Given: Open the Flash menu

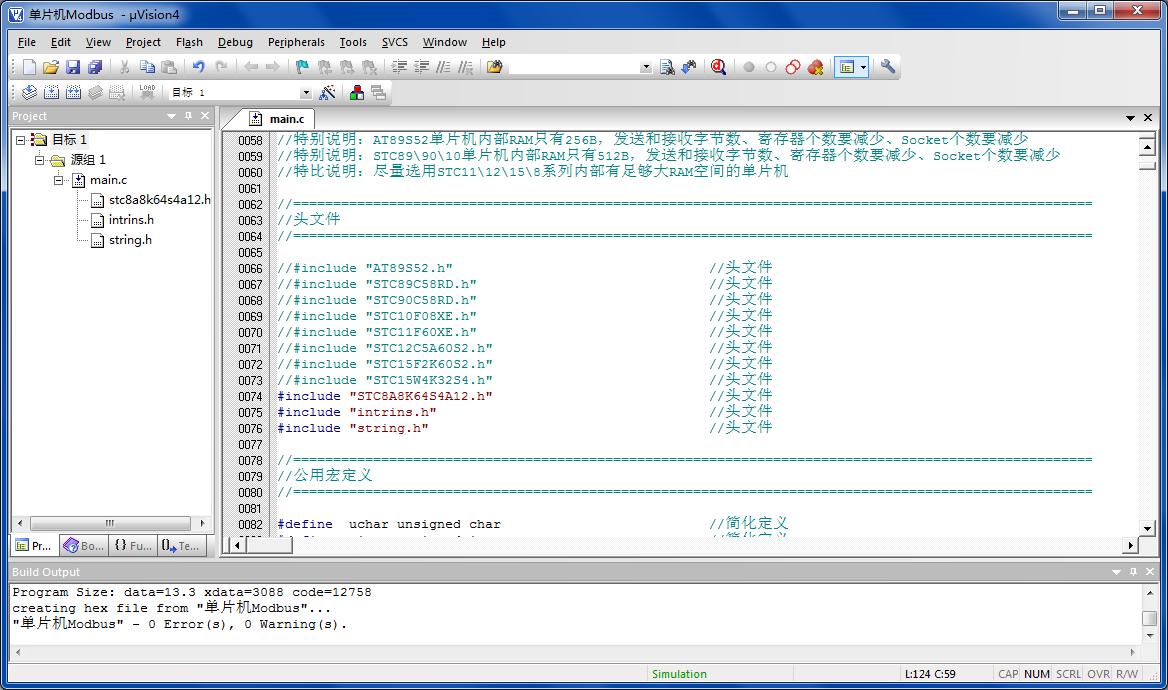Looking at the screenshot, I should coord(189,42).
